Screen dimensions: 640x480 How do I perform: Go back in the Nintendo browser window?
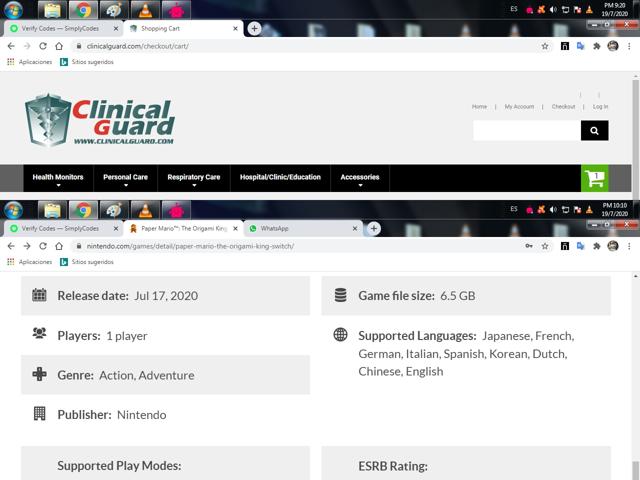pyautogui.click(x=11, y=246)
